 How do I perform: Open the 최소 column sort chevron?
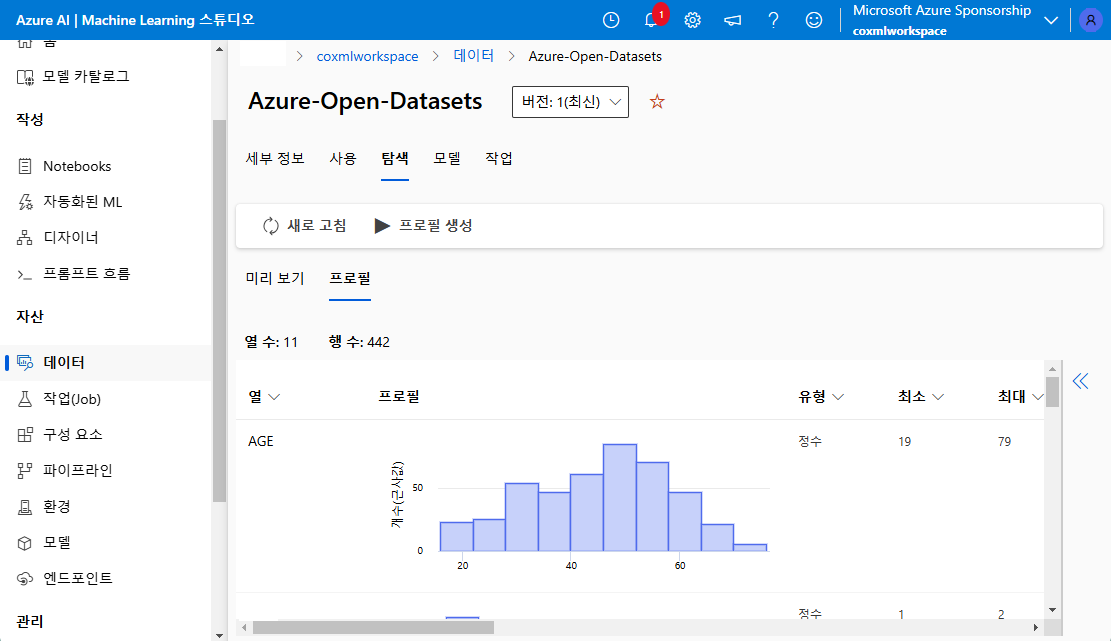click(x=938, y=397)
